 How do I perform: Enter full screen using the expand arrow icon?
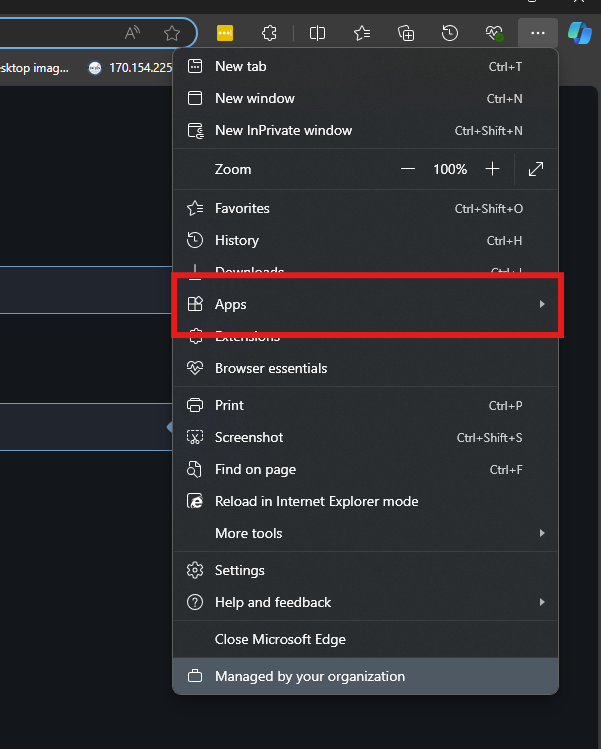[536, 169]
